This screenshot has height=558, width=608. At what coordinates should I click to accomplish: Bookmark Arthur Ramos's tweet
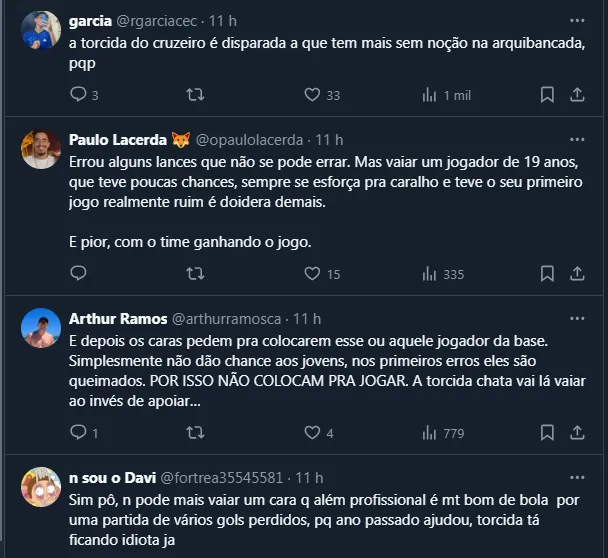pos(547,433)
